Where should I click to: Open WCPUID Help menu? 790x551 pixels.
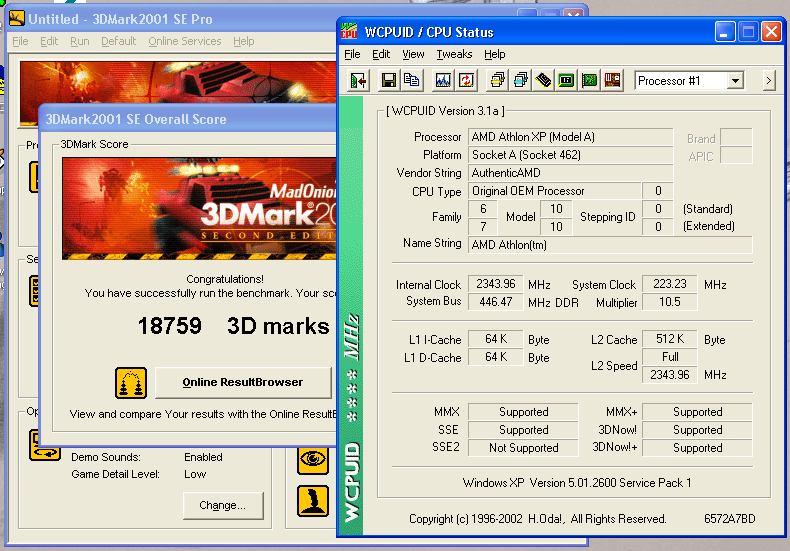(495, 54)
